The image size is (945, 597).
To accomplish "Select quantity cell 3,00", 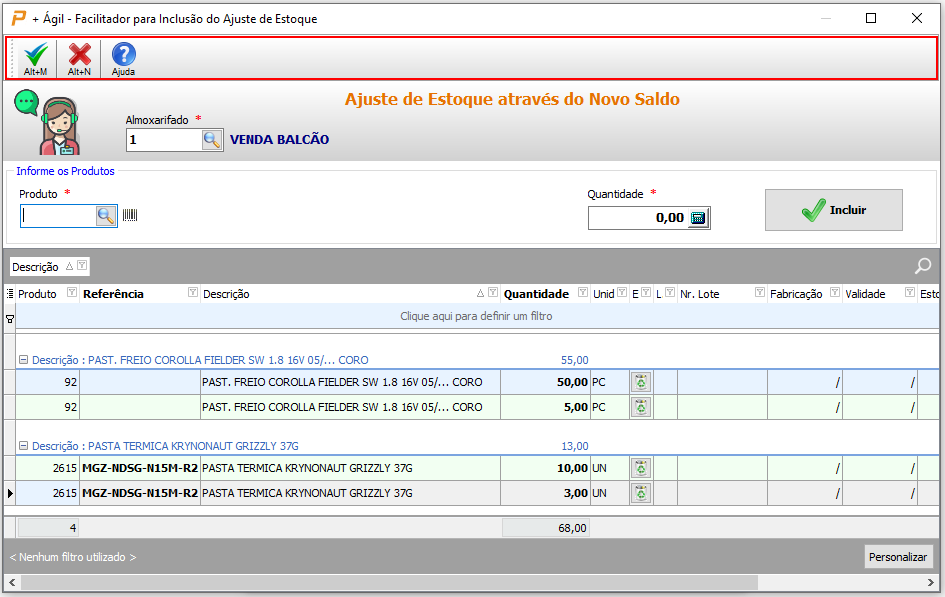I will [545, 493].
